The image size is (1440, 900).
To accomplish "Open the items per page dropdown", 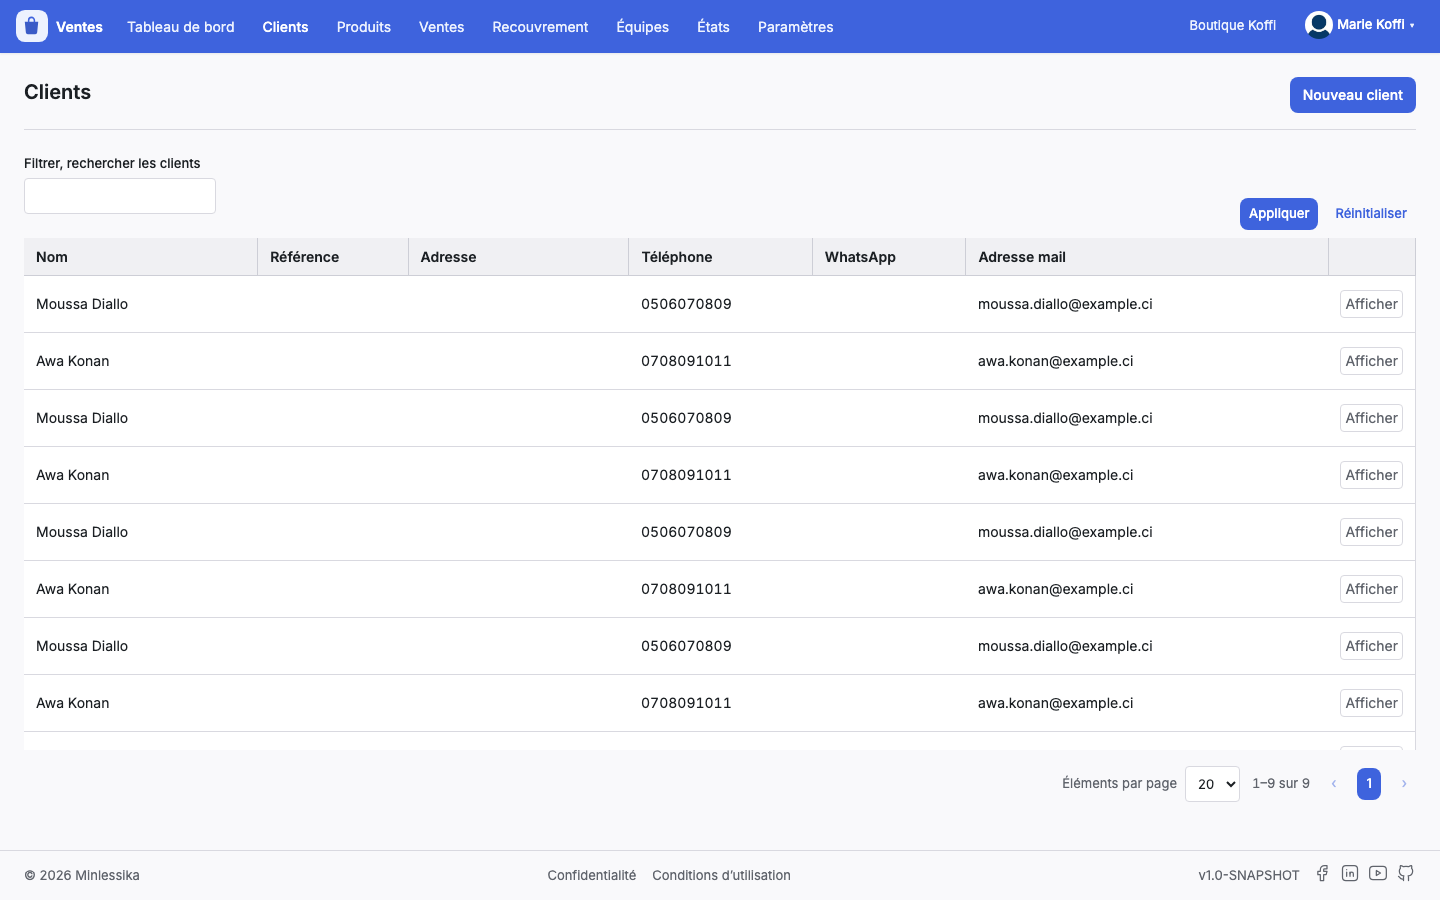I will coord(1212,784).
